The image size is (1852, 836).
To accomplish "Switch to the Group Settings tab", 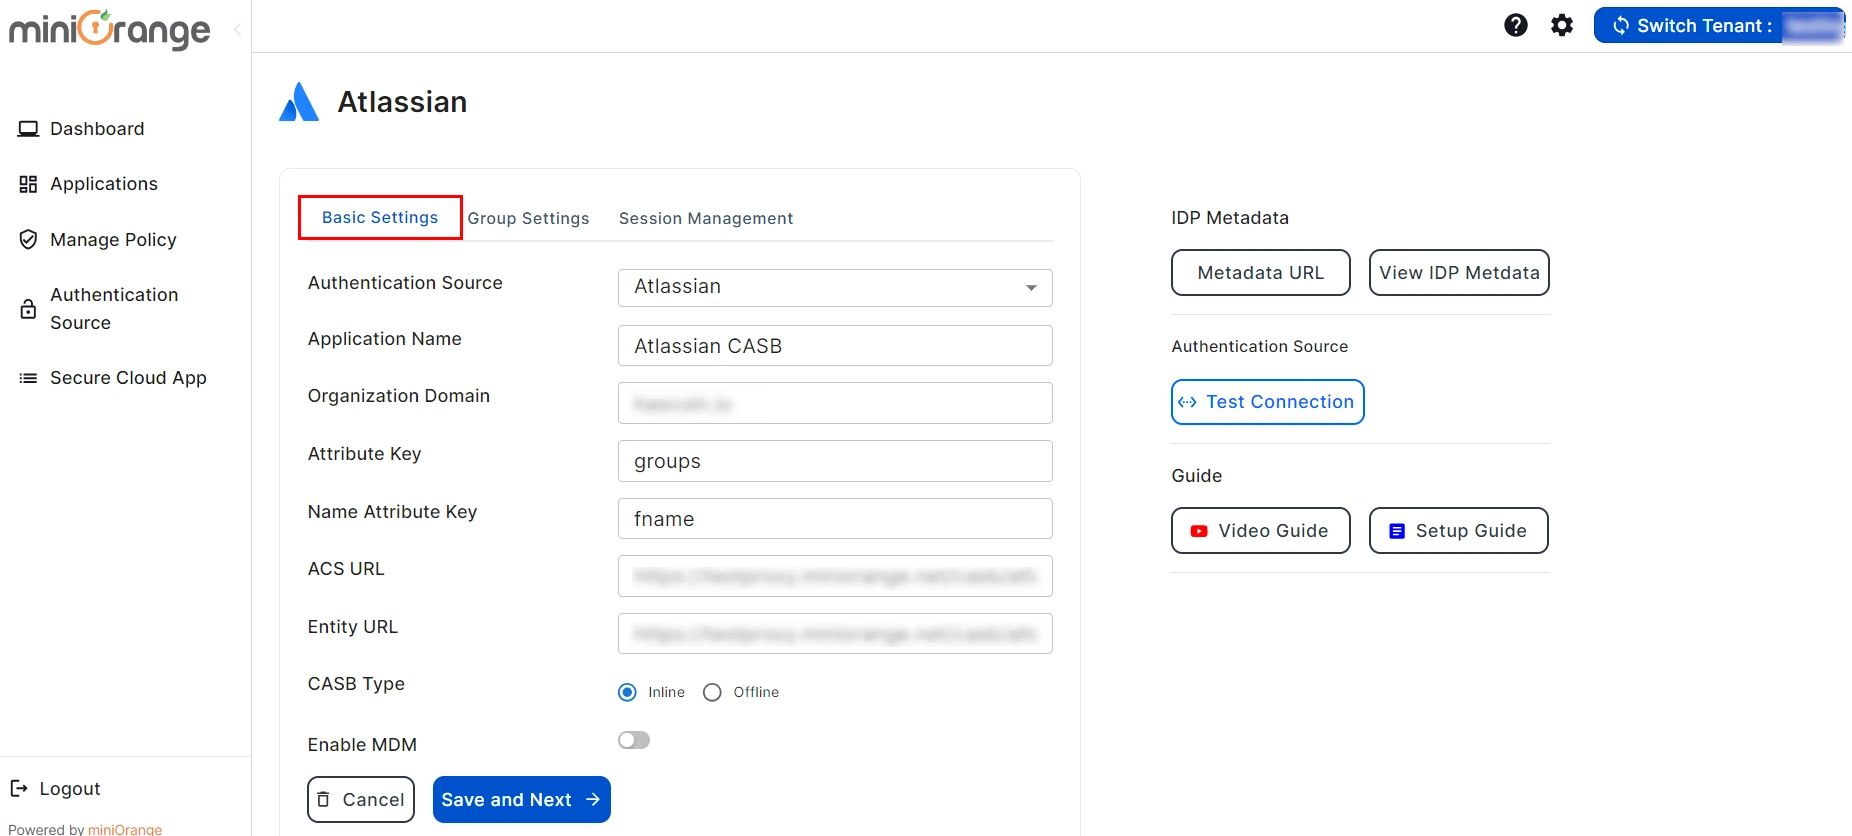I will pyautogui.click(x=528, y=218).
